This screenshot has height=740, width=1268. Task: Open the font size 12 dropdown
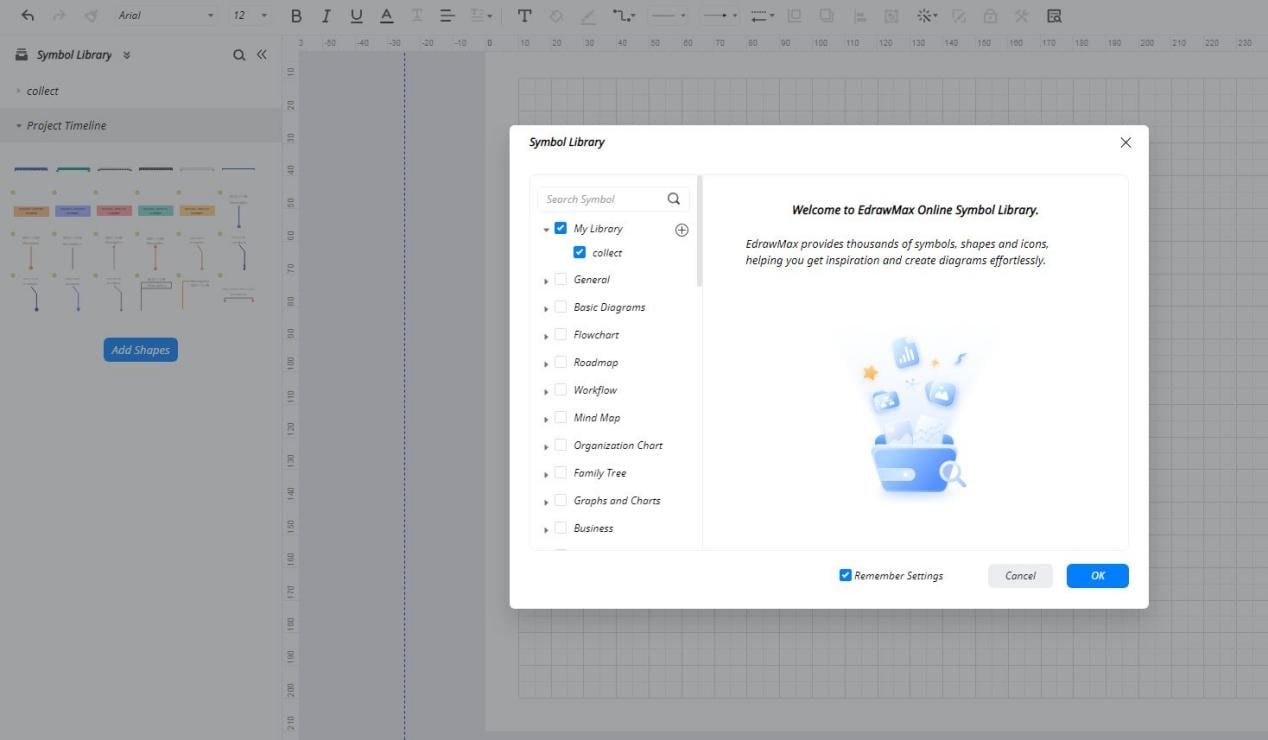[x=250, y=16]
